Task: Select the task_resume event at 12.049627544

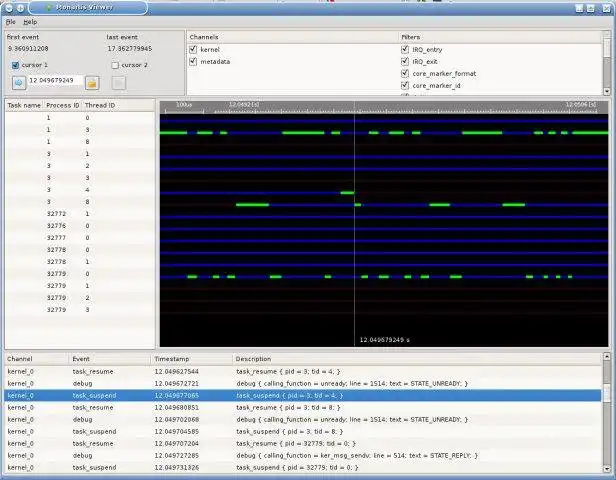Action: coord(303,372)
